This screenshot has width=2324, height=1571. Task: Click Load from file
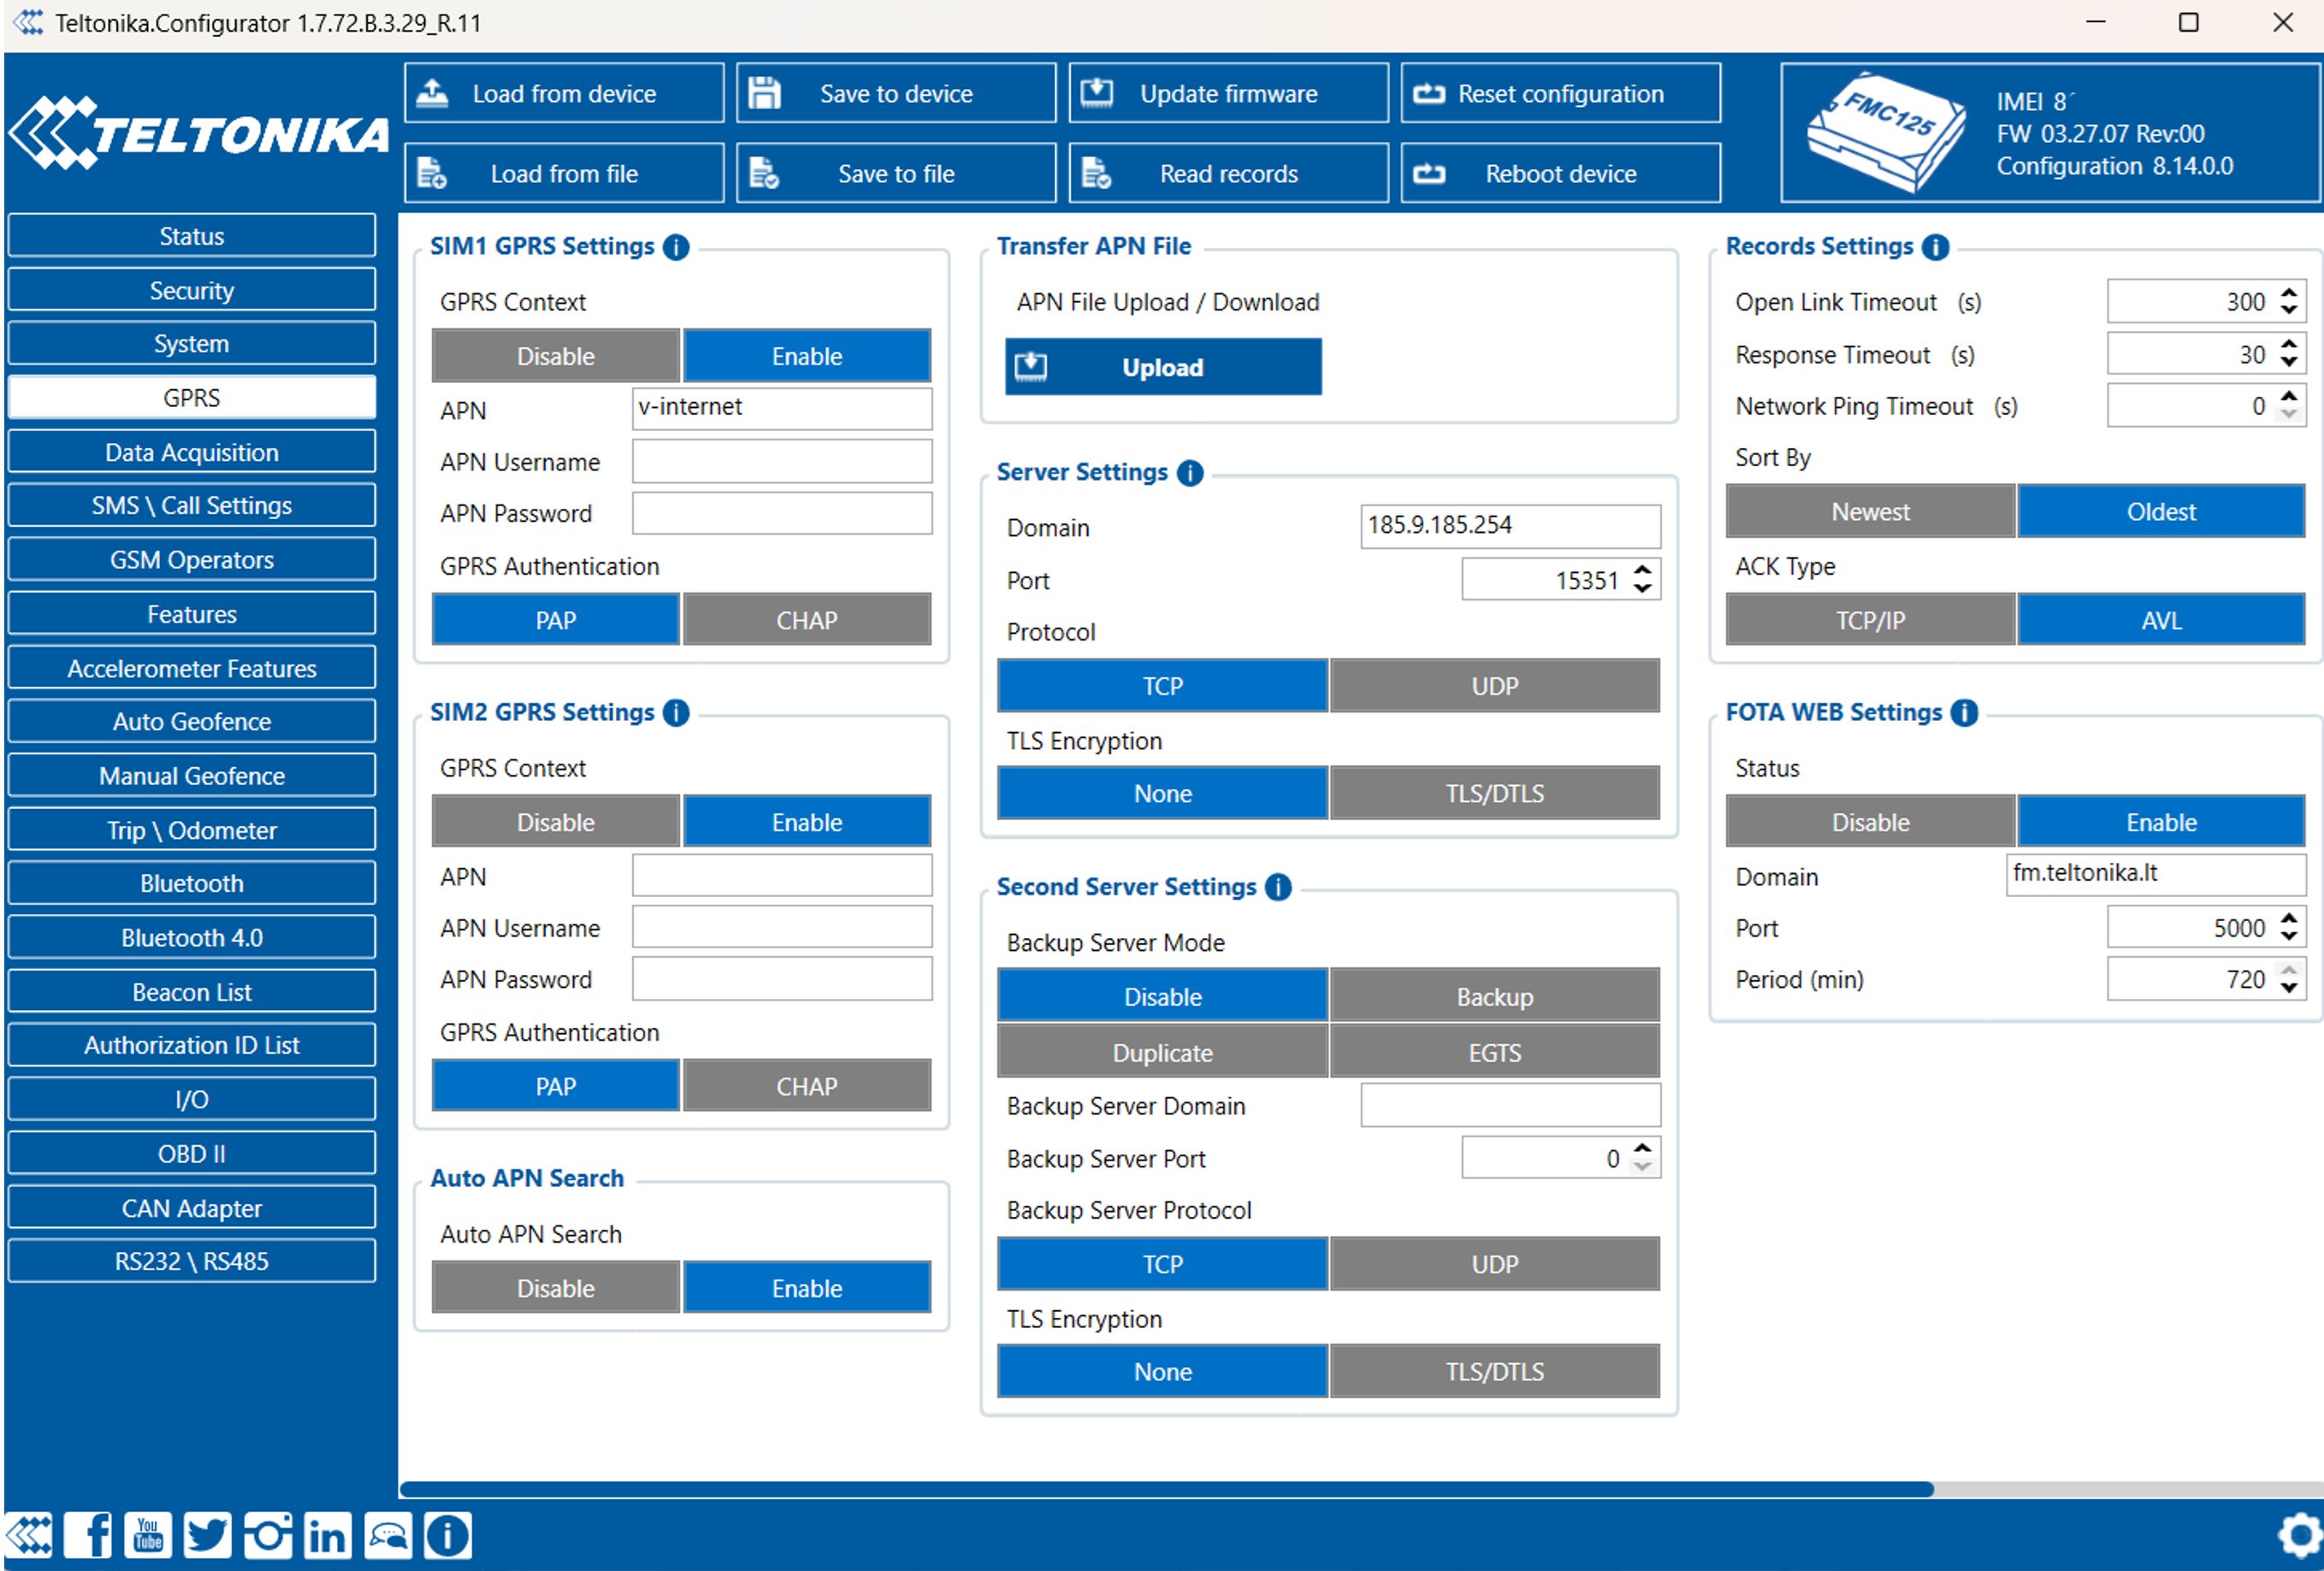coord(564,173)
